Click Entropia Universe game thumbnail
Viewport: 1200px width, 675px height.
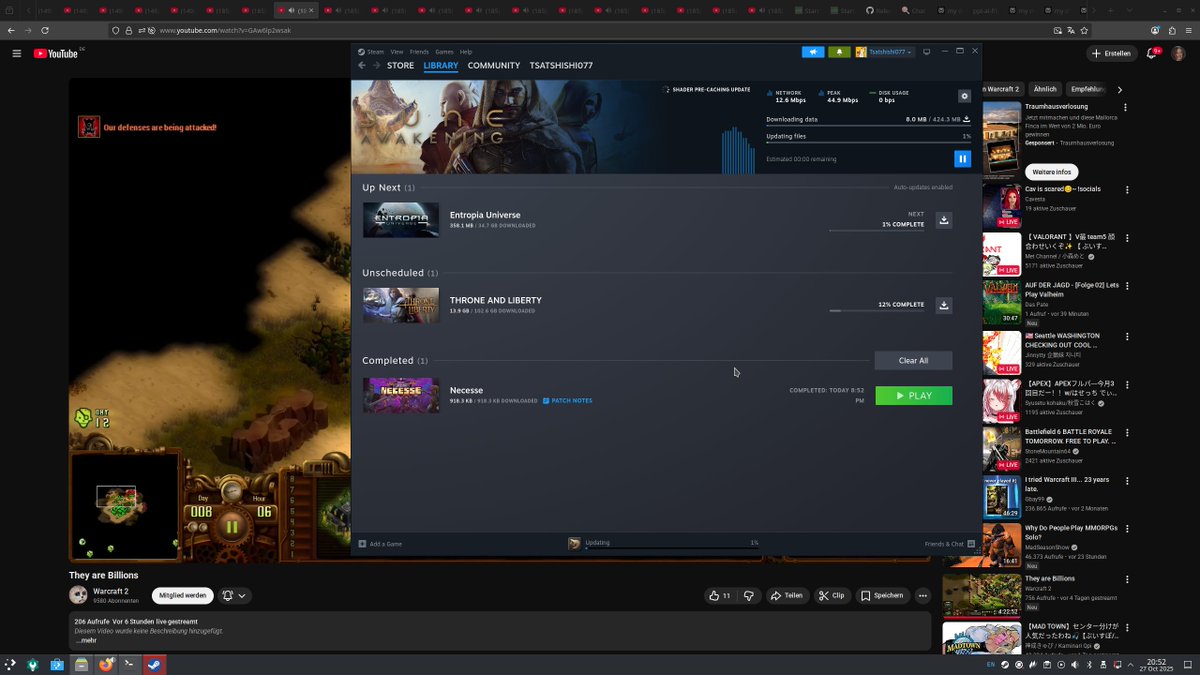pyautogui.click(x=401, y=220)
